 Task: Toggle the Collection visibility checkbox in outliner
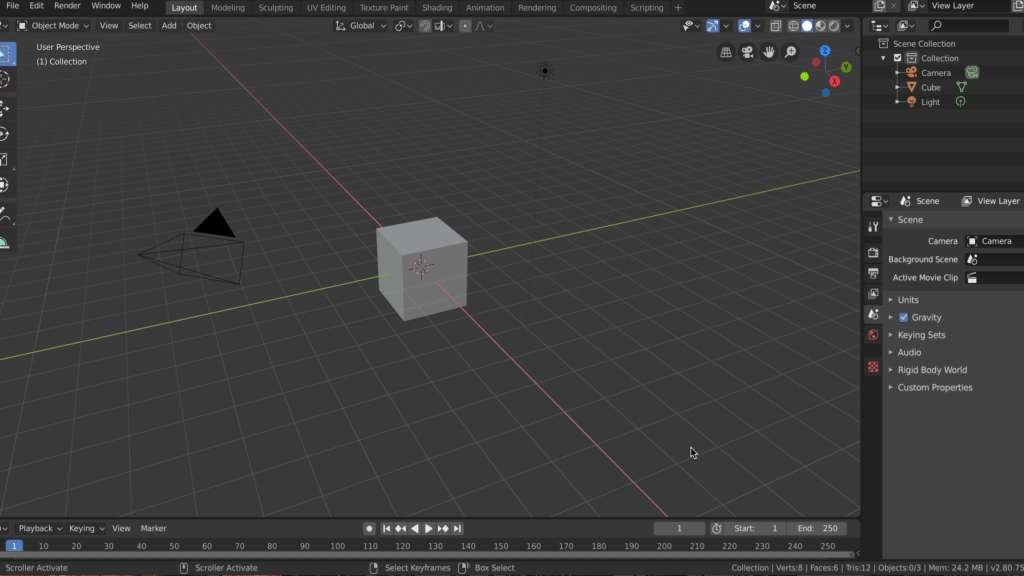(x=897, y=58)
